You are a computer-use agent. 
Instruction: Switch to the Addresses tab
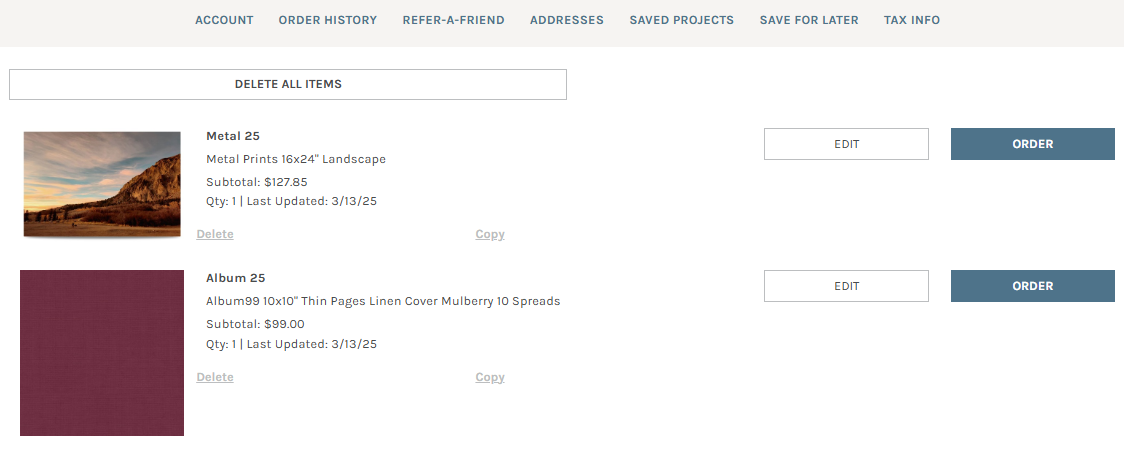[566, 20]
